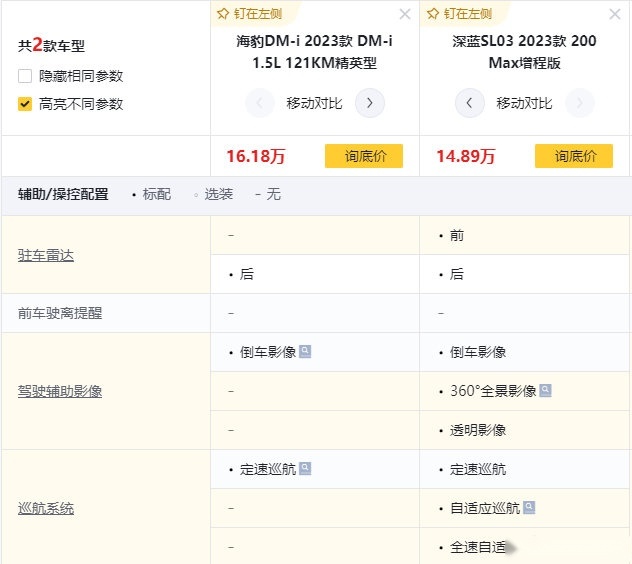Pin 深蓝SL03 column to left side

click(459, 14)
